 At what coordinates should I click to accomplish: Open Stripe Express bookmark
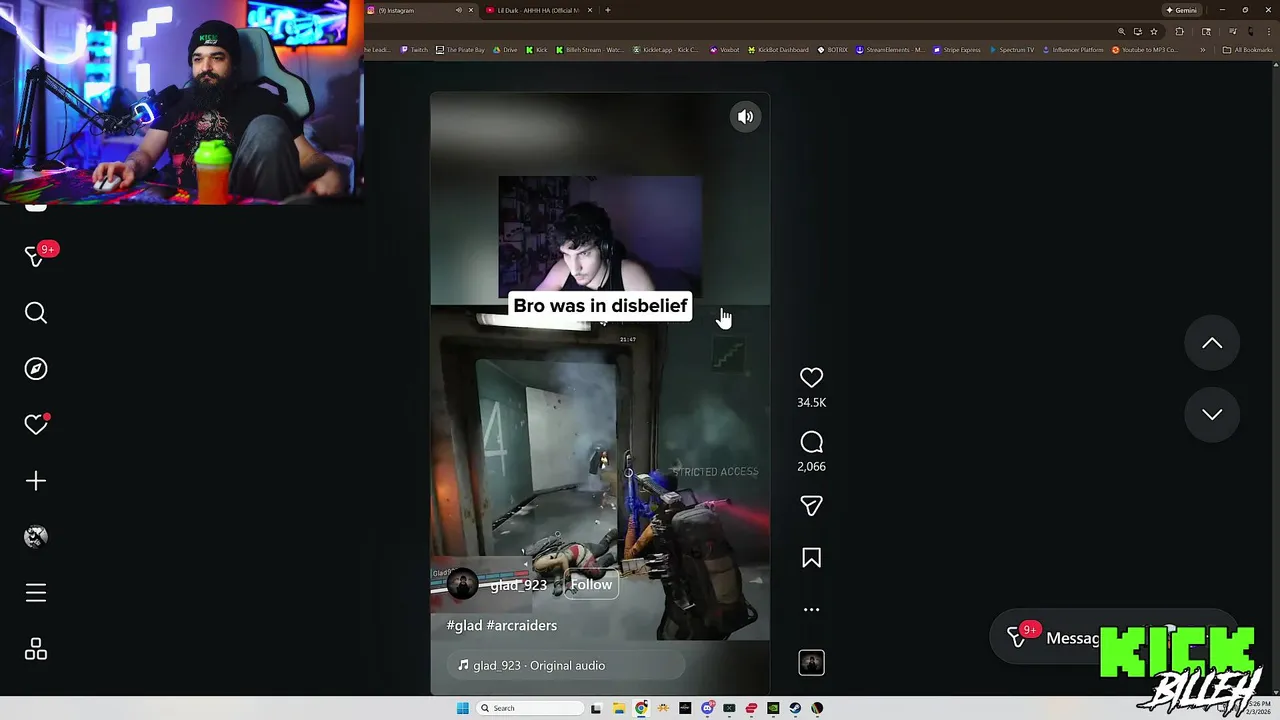(957, 50)
